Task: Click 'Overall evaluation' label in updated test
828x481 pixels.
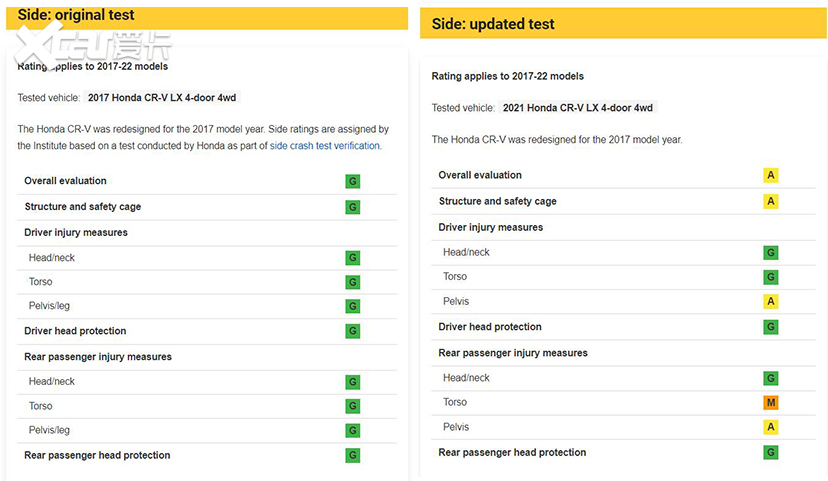Action: coord(480,175)
